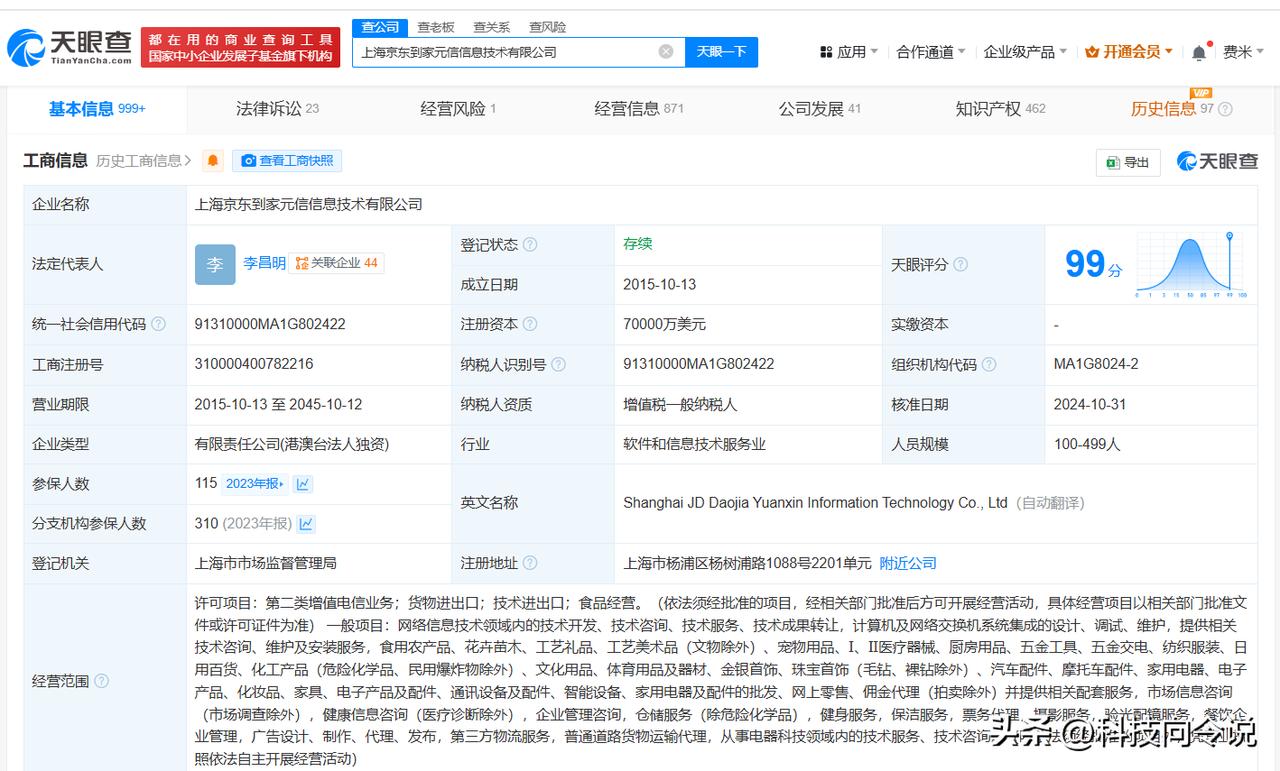The image size is (1280, 771).
Task: Click help icon next to 注册资本
Action: point(530,324)
